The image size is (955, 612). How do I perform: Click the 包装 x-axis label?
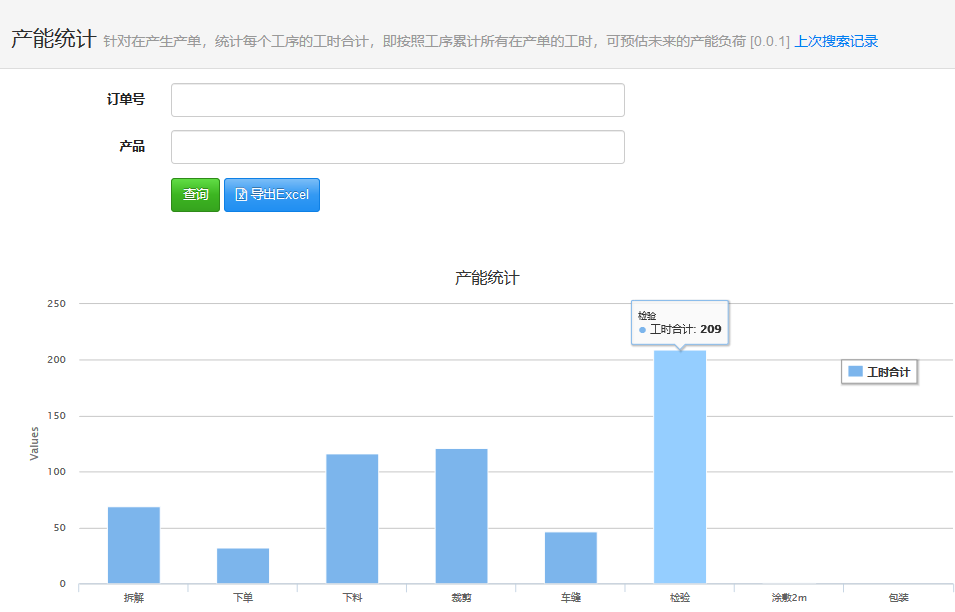[x=898, y=598]
